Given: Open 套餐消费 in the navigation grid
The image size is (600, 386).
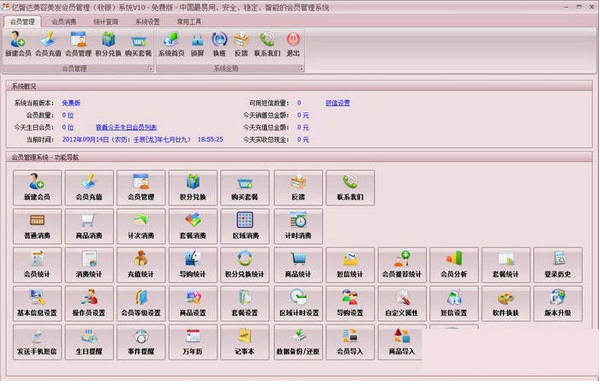Looking at the screenshot, I should click(x=193, y=226).
